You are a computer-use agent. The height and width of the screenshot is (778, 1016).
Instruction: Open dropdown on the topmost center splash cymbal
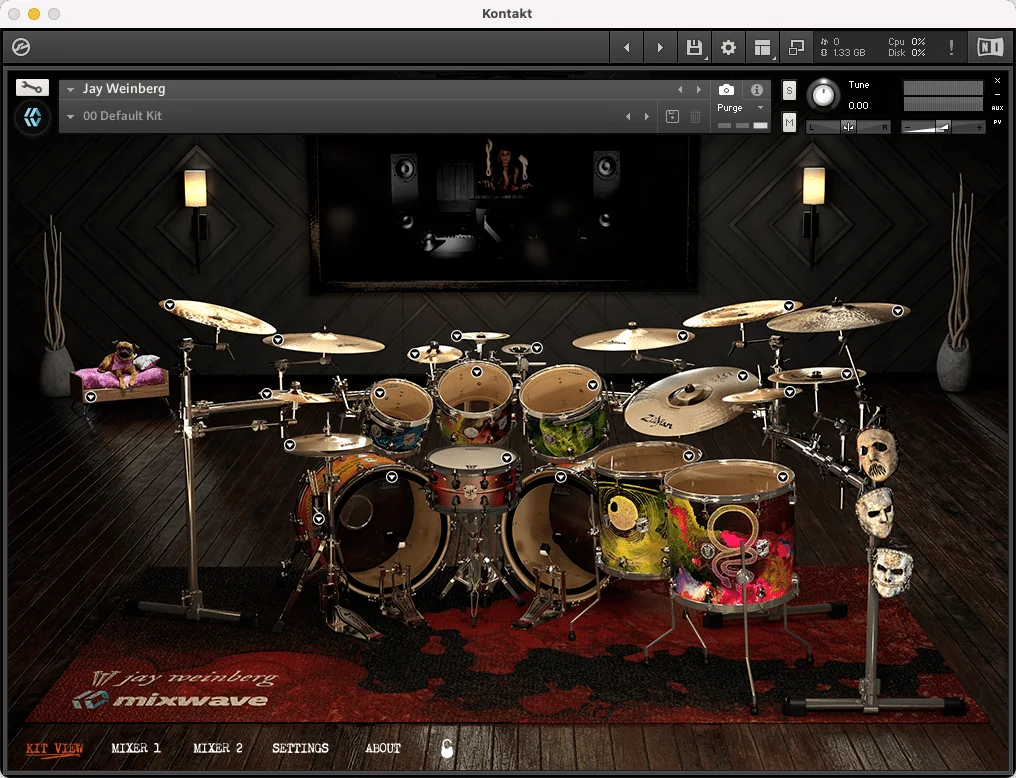click(x=457, y=336)
